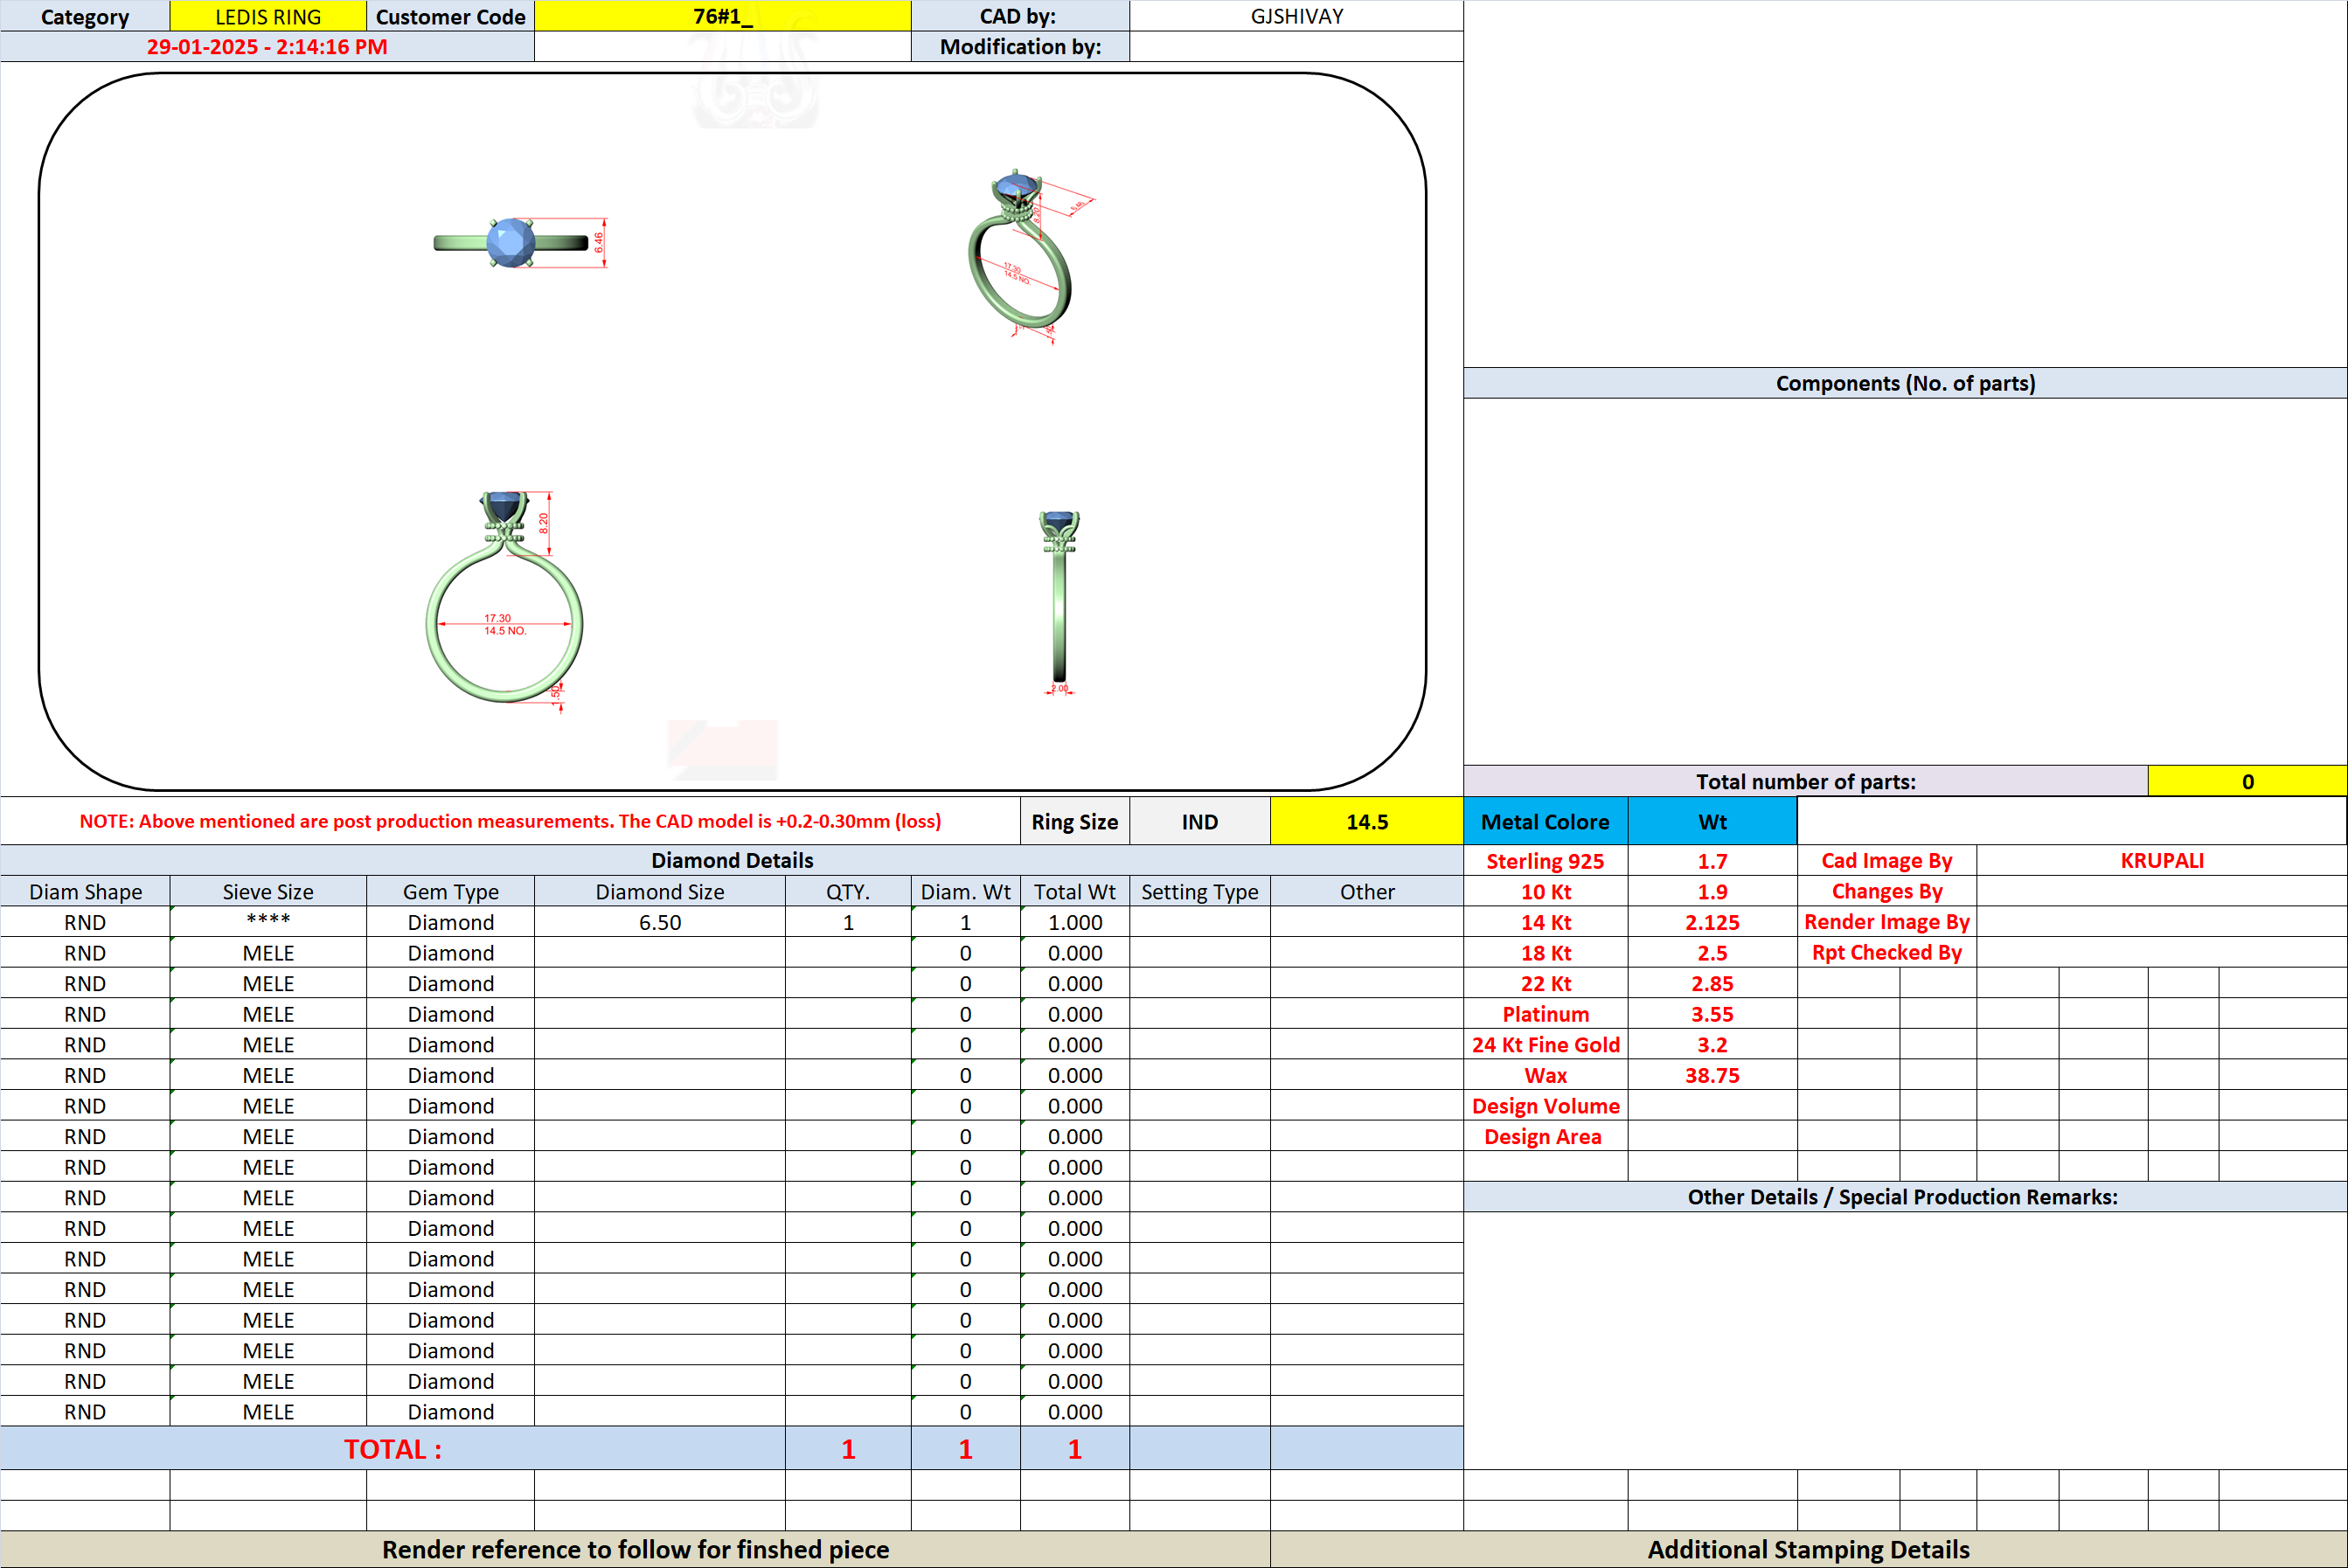Click the 10 Kt weight '1.9'

click(1712, 891)
